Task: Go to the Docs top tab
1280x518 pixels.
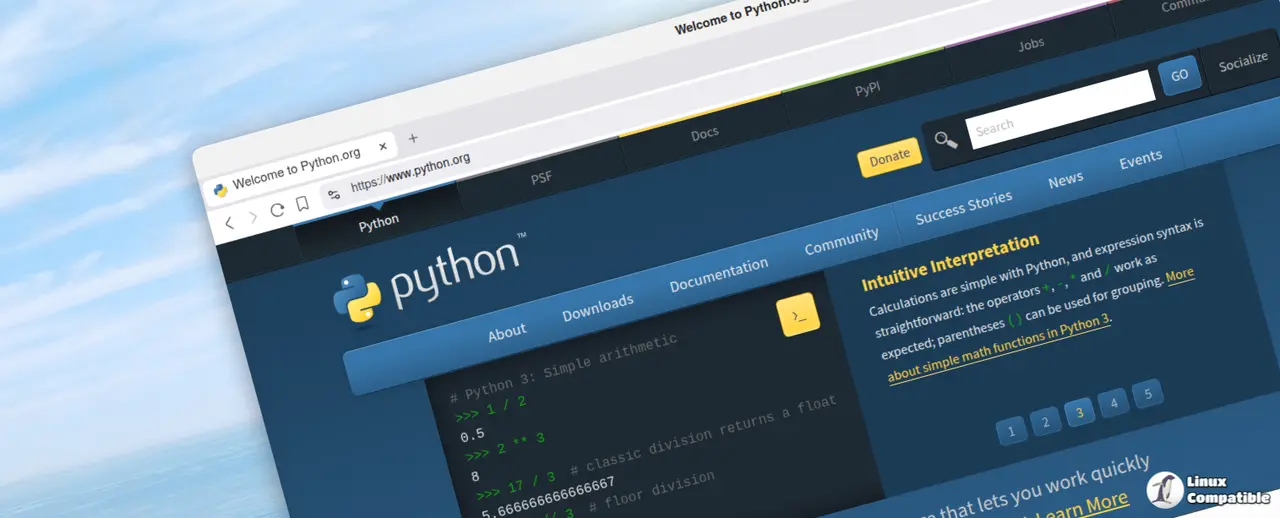Action: [705, 133]
